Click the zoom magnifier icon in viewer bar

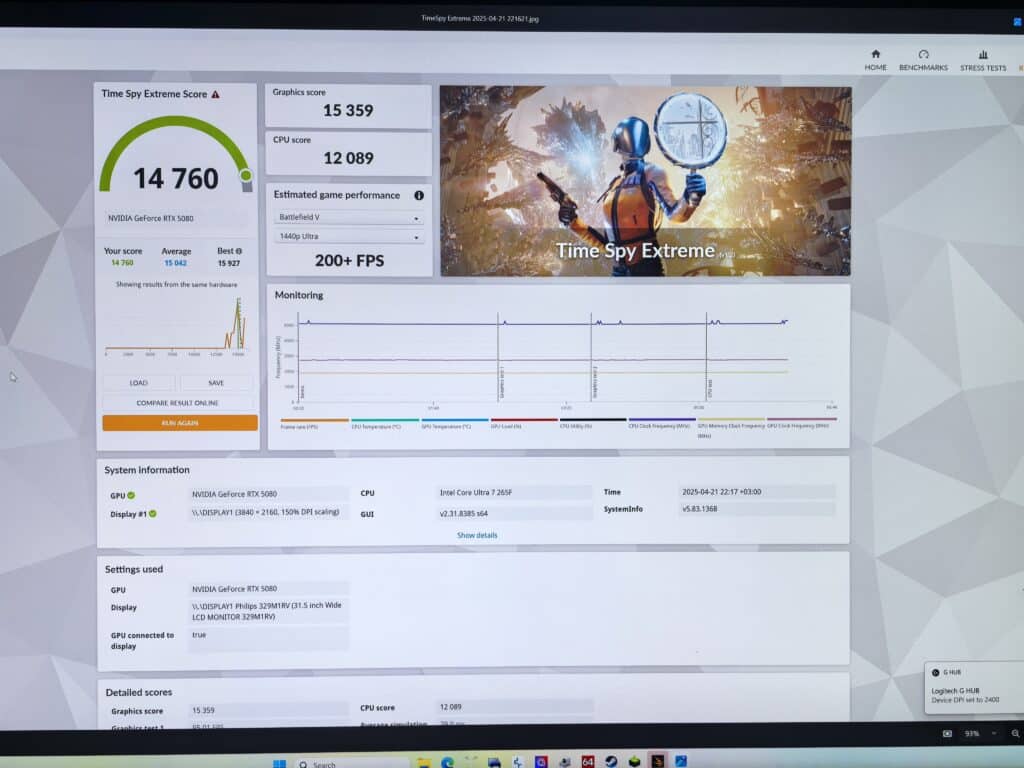(x=1016, y=733)
